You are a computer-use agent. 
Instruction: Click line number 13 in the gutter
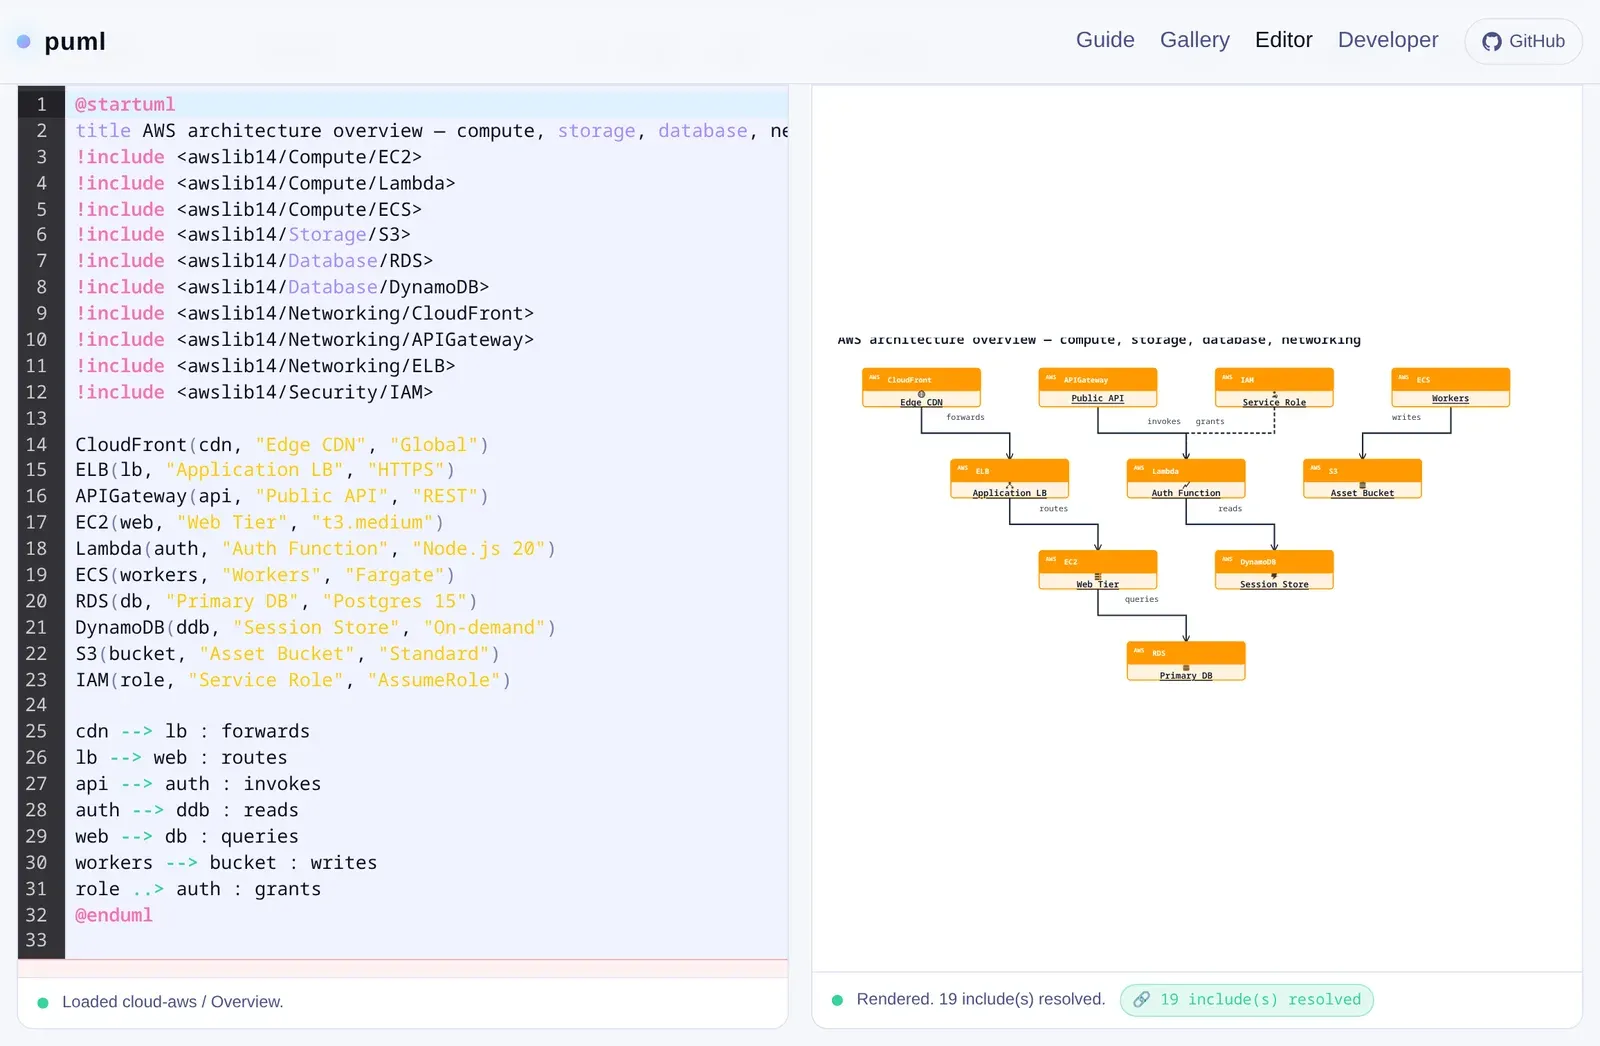(36, 418)
